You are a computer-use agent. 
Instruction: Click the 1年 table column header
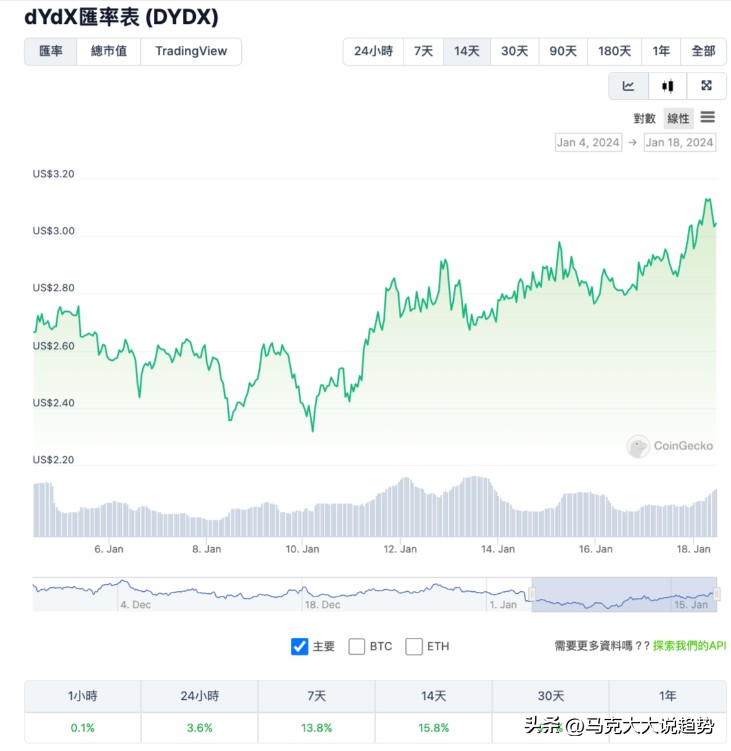668,696
